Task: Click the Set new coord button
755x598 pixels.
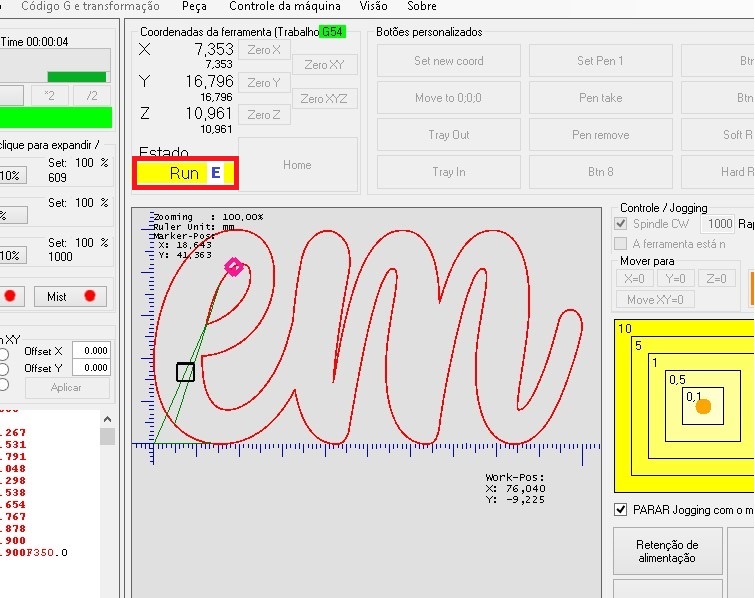Action: pos(448,61)
